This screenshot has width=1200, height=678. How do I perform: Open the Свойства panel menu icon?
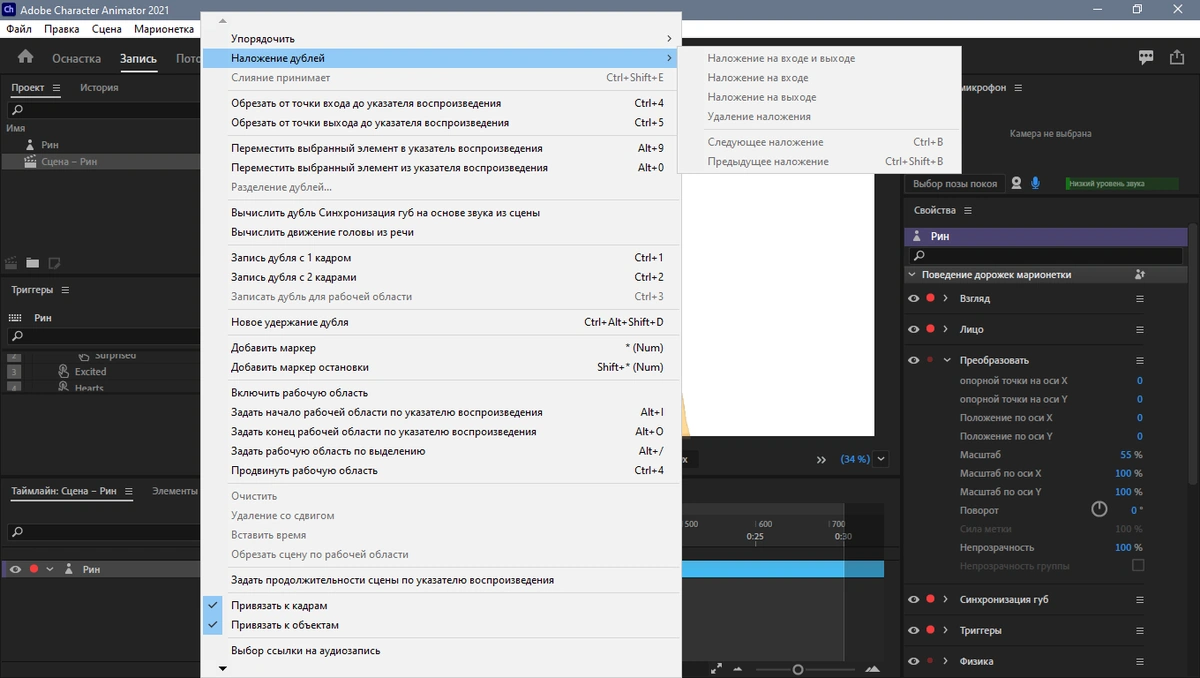968,210
